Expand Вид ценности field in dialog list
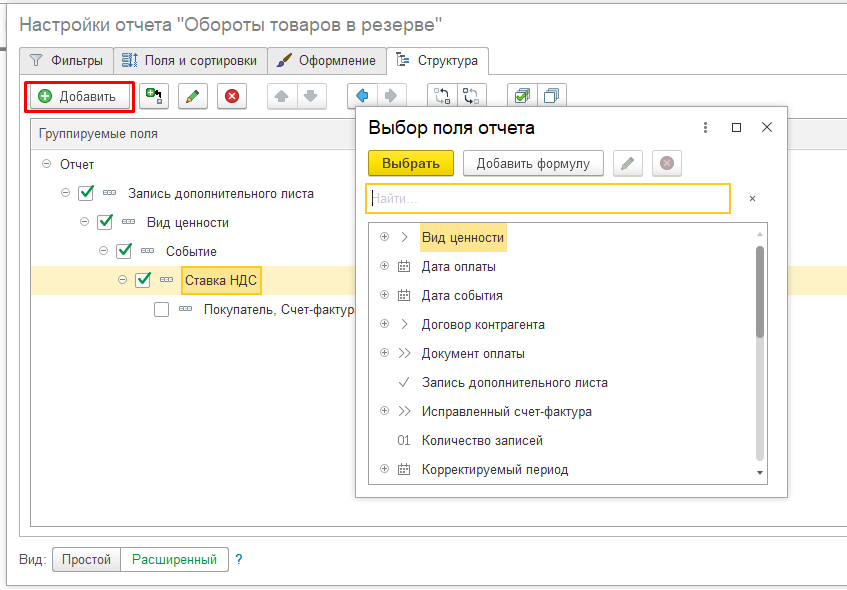Image resolution: width=847 pixels, height=590 pixels. (x=384, y=237)
